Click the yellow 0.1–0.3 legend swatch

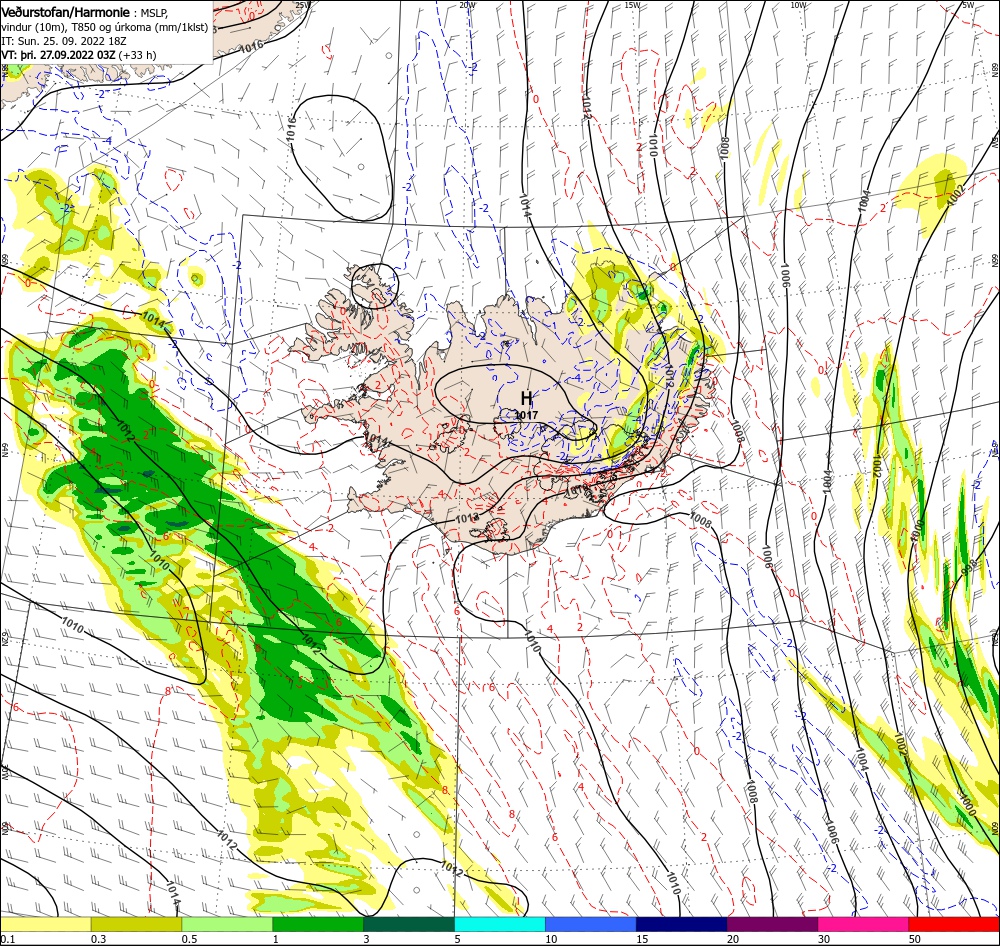[x=46, y=924]
